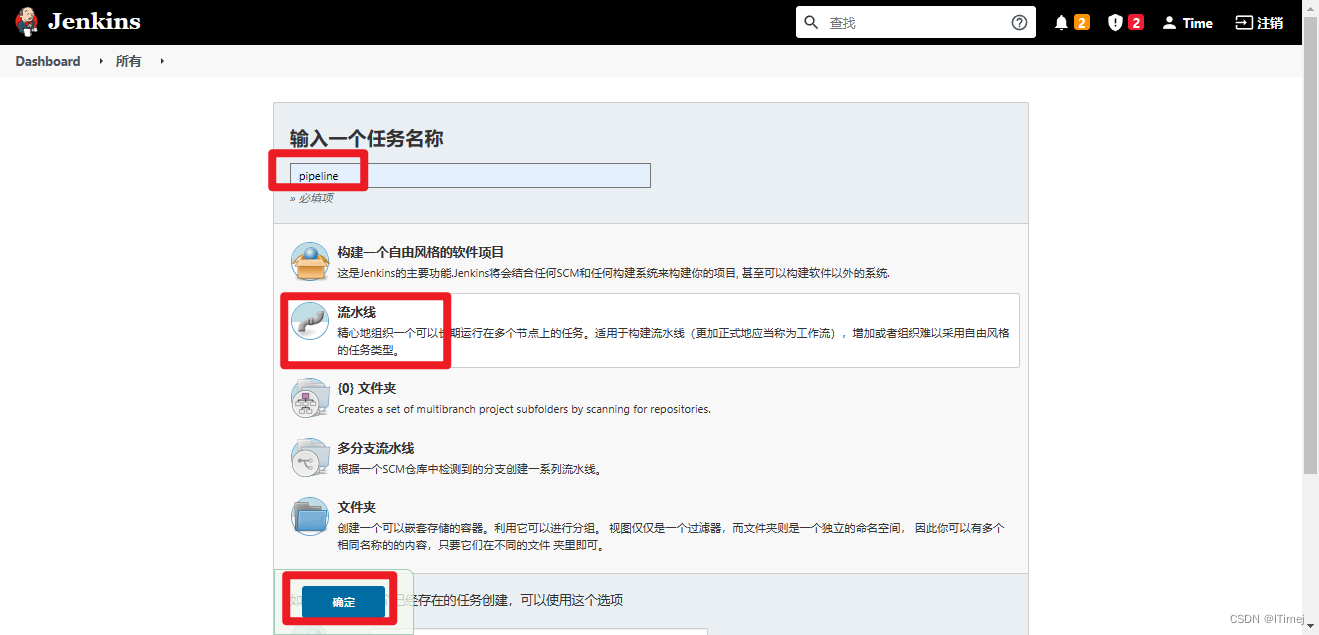1319x635 pixels.
Task: Click the magnifier icon in the search box
Action: tap(811, 21)
